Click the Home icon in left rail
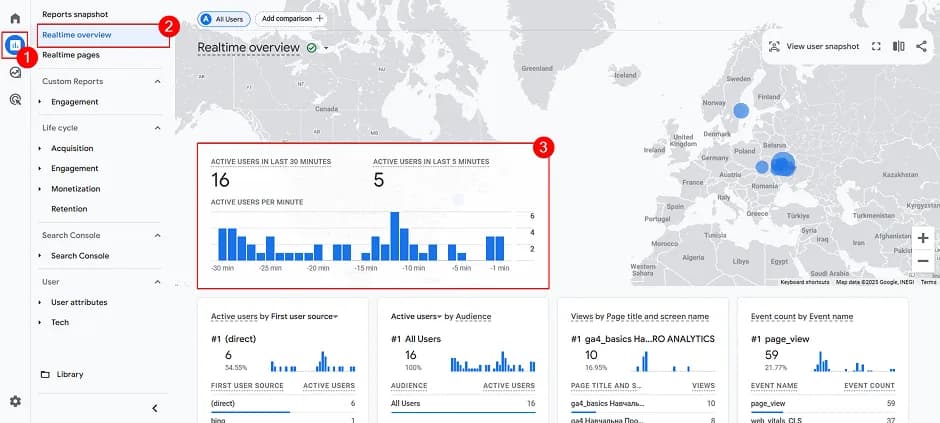The width and height of the screenshot is (940, 423). click(x=15, y=18)
